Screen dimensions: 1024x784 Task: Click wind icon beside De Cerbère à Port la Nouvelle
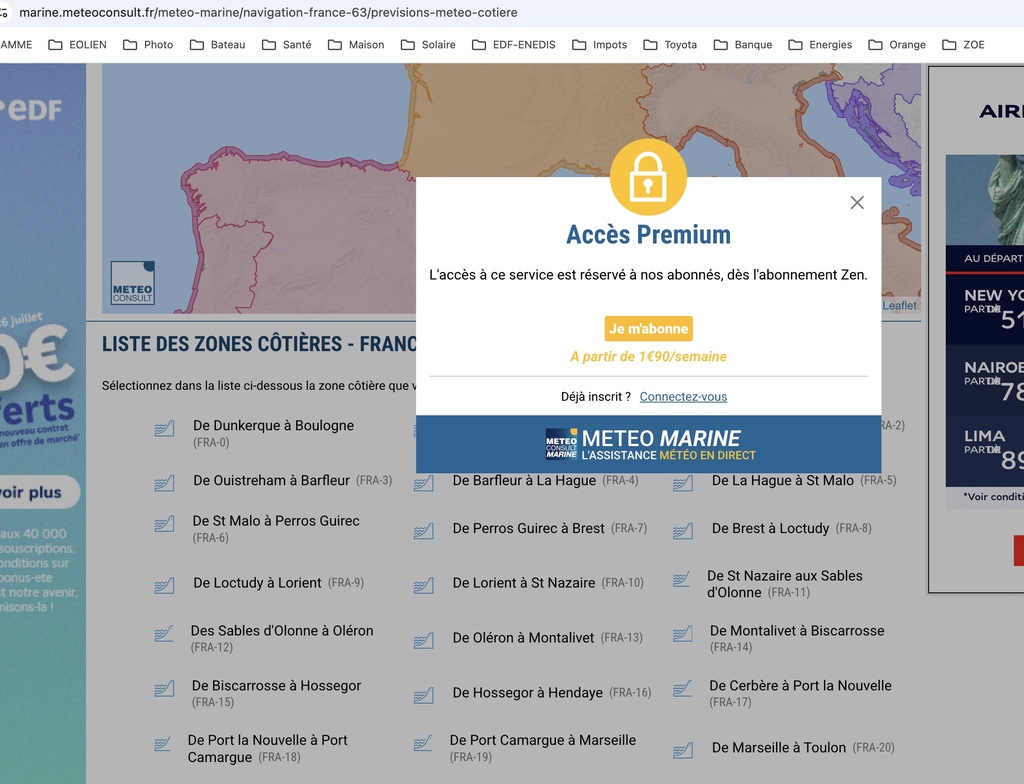[682, 689]
